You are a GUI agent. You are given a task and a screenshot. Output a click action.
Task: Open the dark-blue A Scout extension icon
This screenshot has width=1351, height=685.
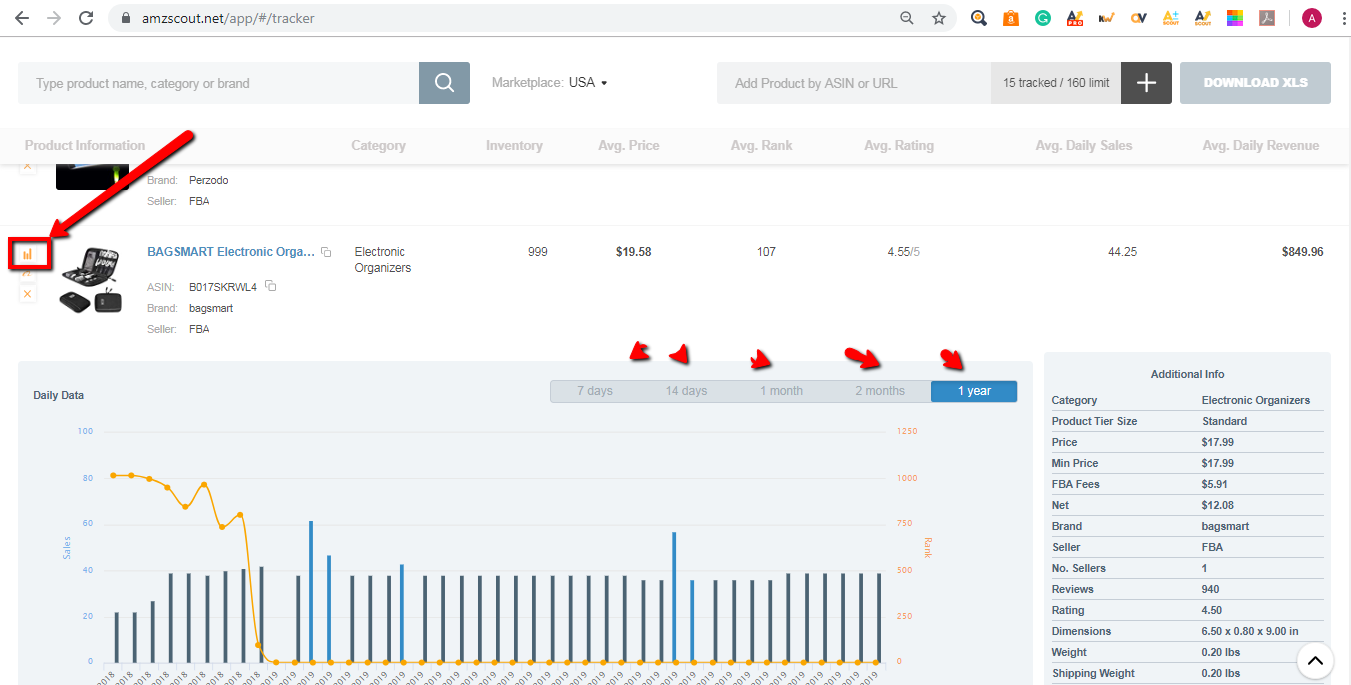1203,18
